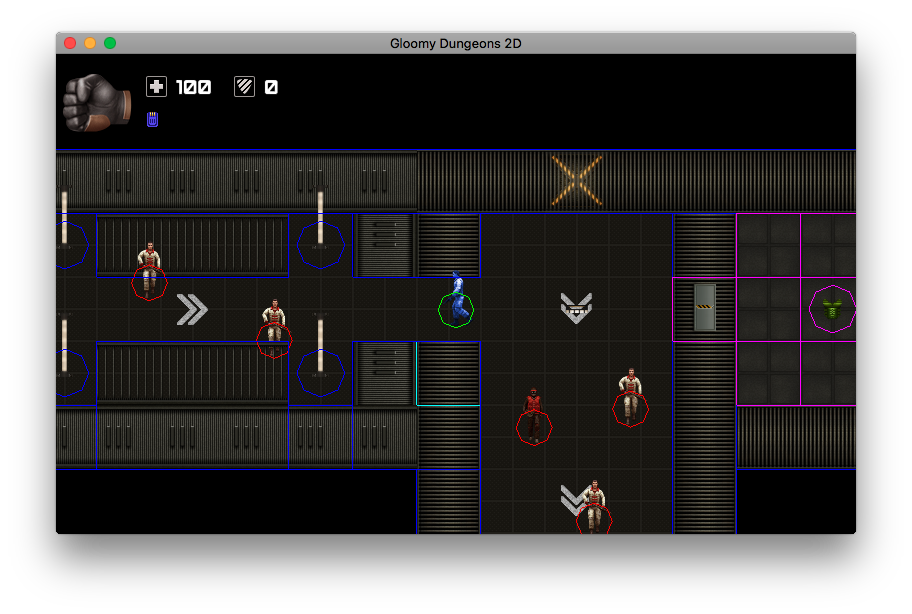Click the blue player character
Image resolution: width=912 pixels, height=614 pixels.
pos(457,299)
